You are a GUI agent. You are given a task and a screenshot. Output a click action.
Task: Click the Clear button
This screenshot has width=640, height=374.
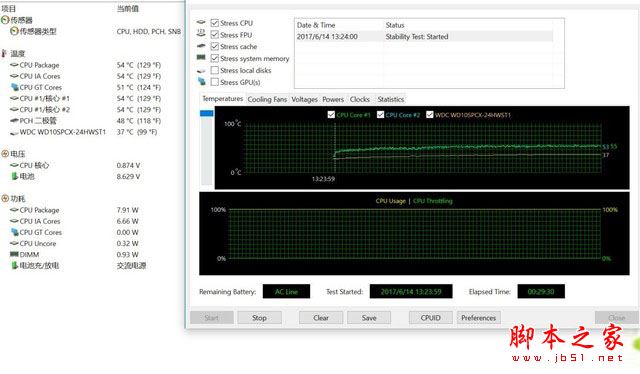(x=321, y=318)
